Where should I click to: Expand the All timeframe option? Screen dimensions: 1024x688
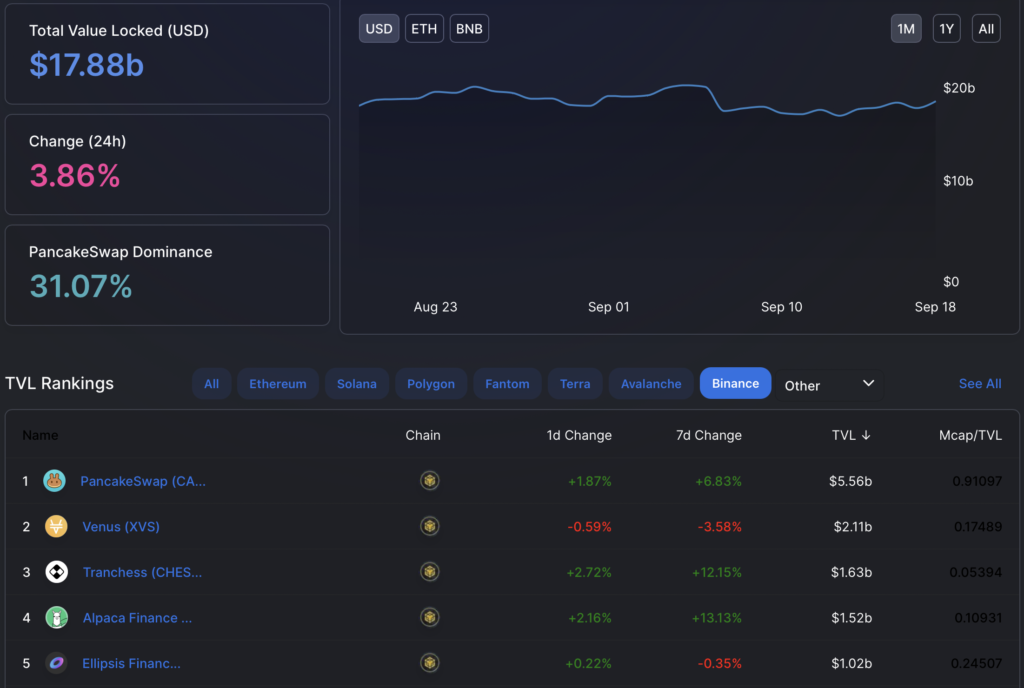click(x=986, y=28)
